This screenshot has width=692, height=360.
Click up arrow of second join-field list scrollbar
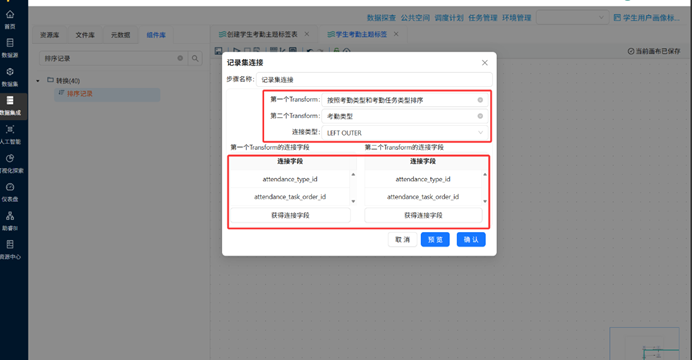pyautogui.click(x=485, y=174)
